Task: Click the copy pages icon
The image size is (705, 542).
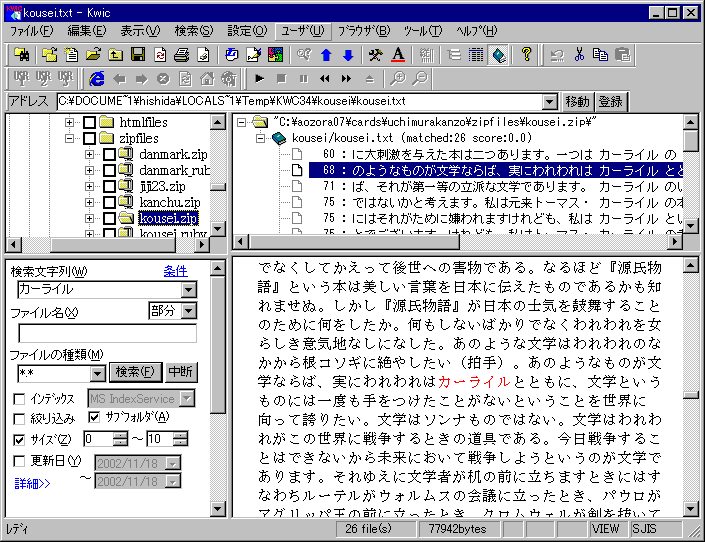Action: click(x=601, y=55)
